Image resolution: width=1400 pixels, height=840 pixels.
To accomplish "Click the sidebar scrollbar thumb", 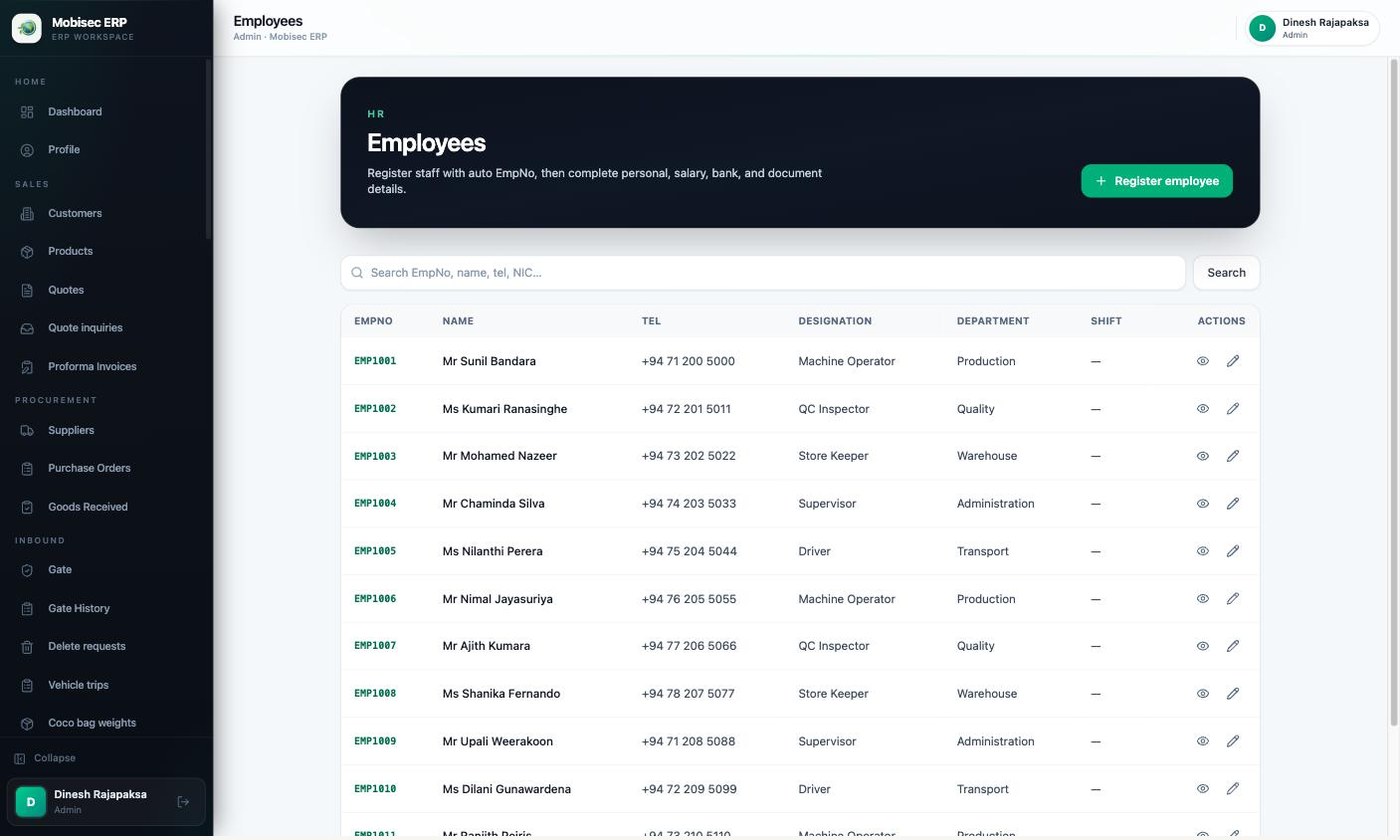I will pyautogui.click(x=208, y=148).
